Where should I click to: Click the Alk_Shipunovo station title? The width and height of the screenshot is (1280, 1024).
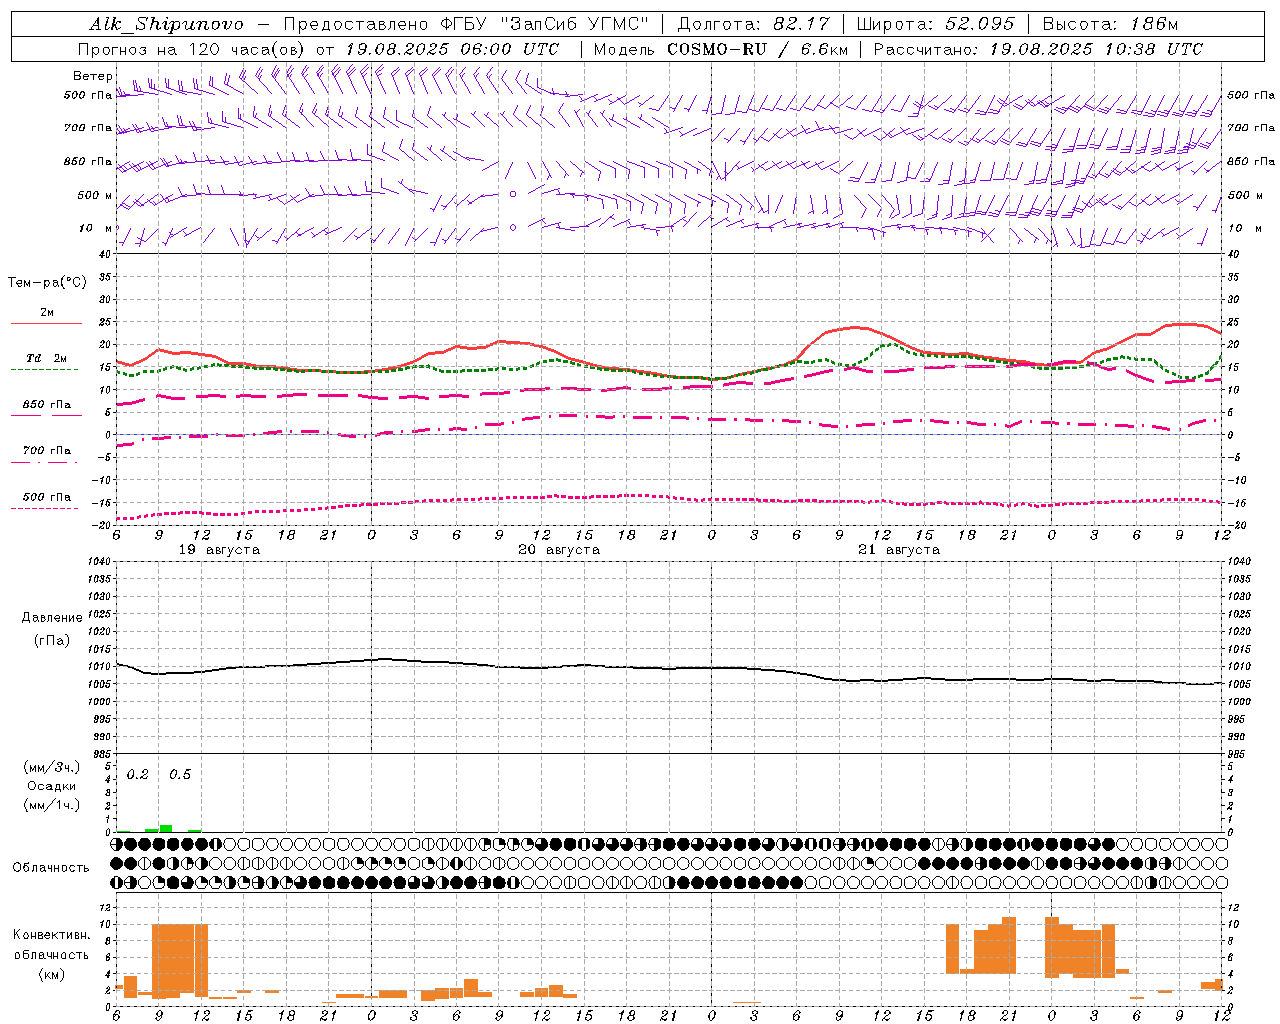pos(166,24)
